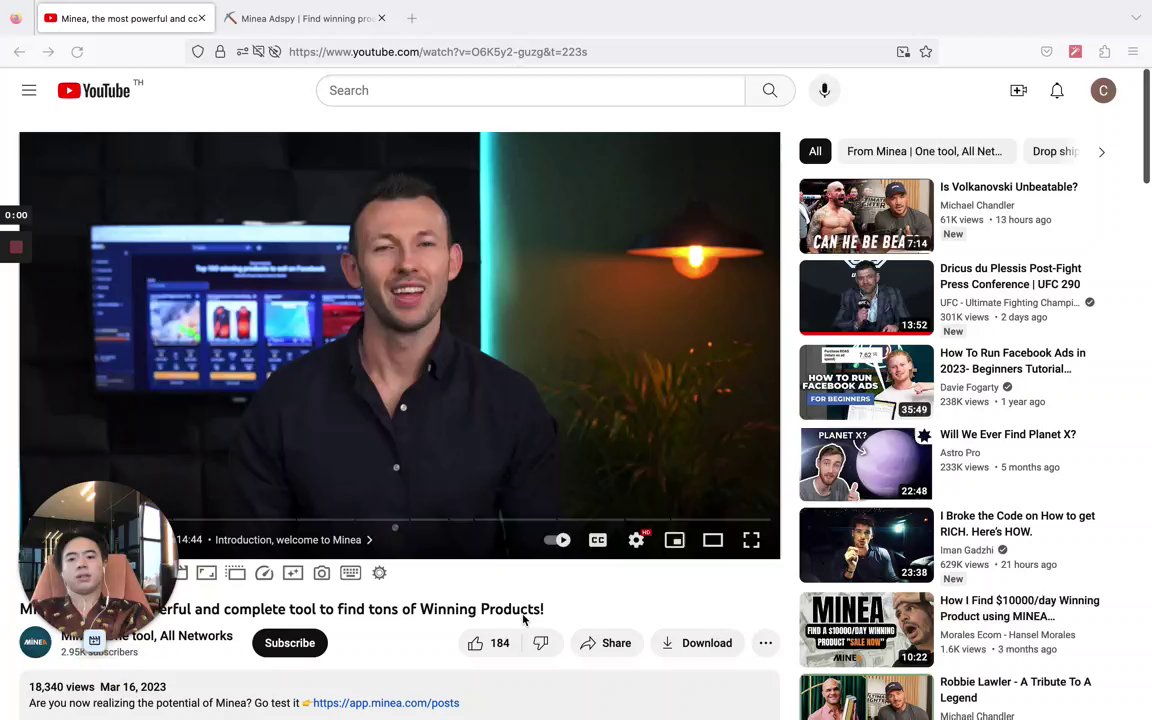Close the 'Minea Adspy' browser tab

(381, 18)
